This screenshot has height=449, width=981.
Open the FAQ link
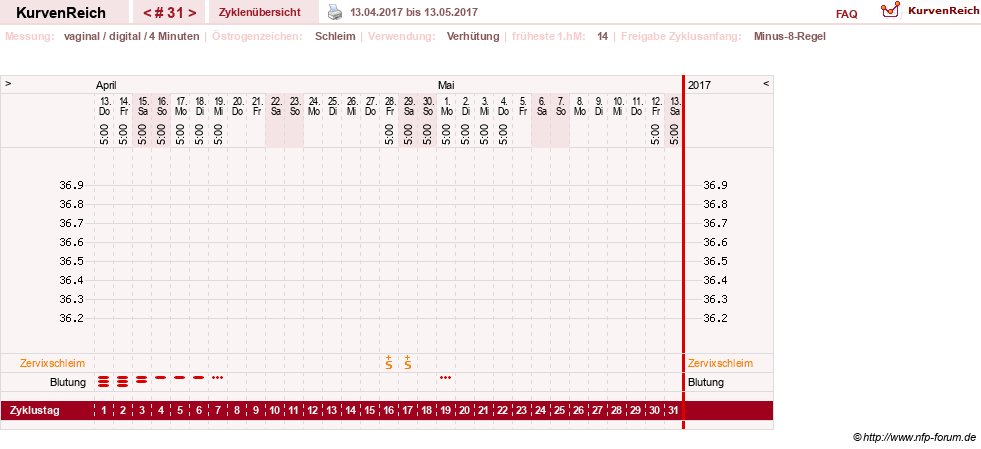click(846, 14)
